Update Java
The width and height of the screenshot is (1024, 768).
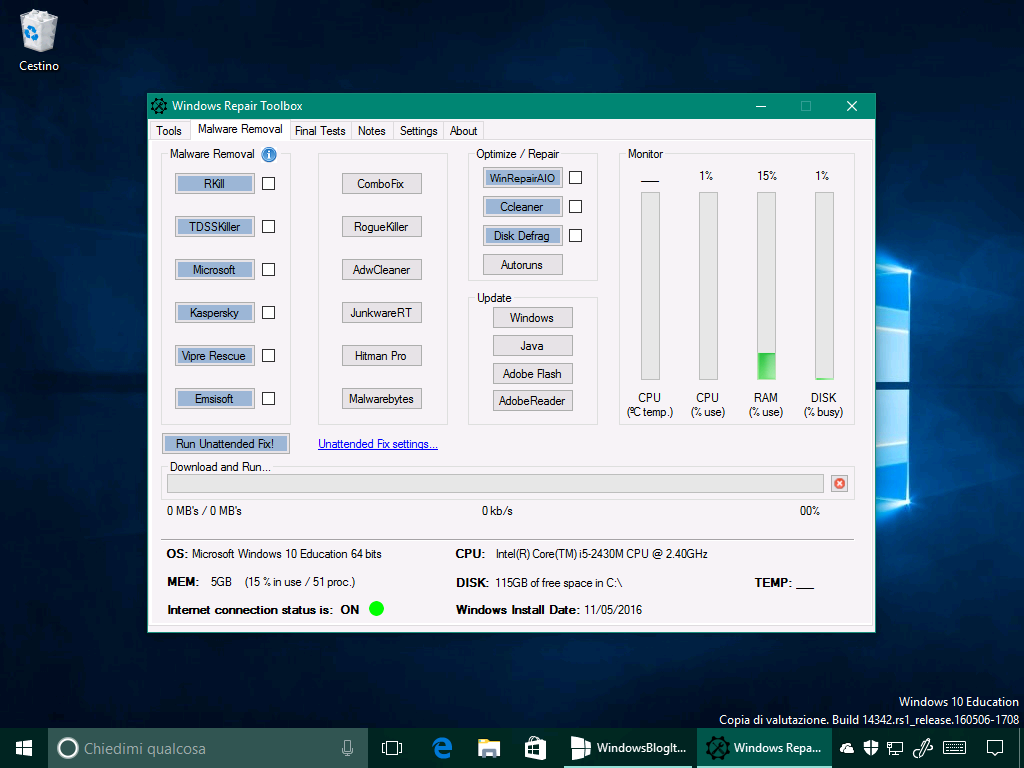(532, 346)
